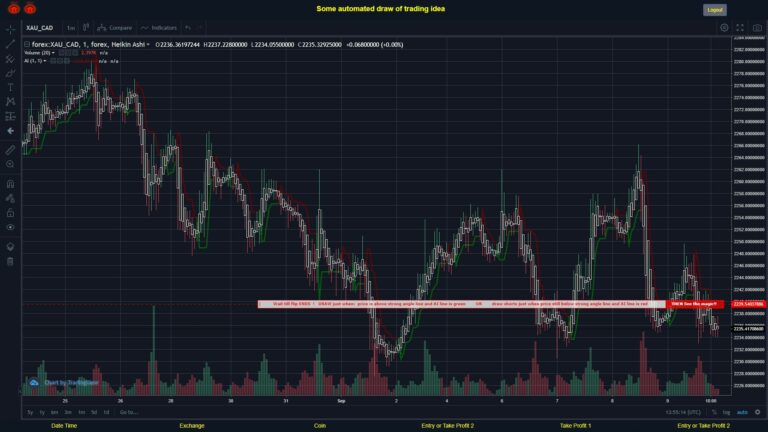Click the back arrow in left toolbar
Screen dimensions: 768x432
pos(10,131)
